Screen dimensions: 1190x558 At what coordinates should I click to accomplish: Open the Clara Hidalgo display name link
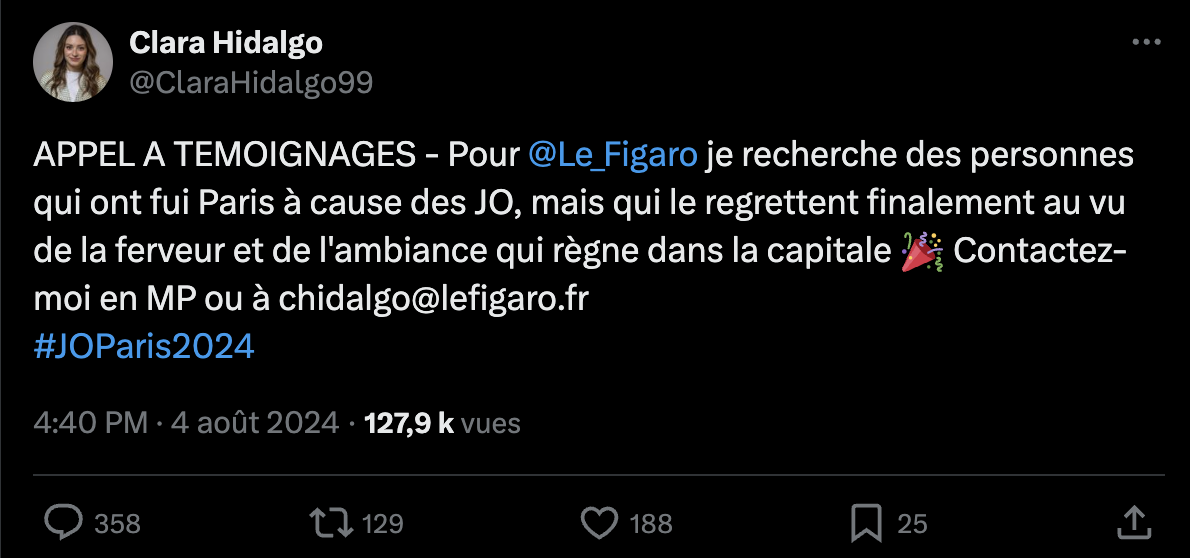click(x=225, y=43)
